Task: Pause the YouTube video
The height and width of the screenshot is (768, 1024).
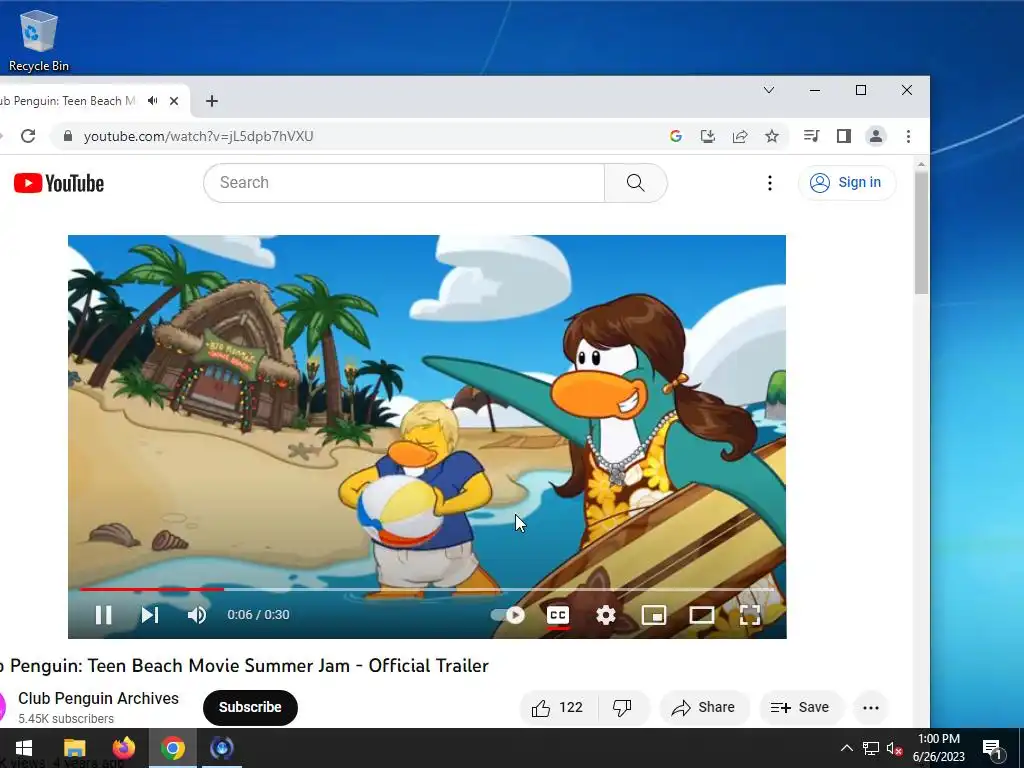Action: (103, 615)
